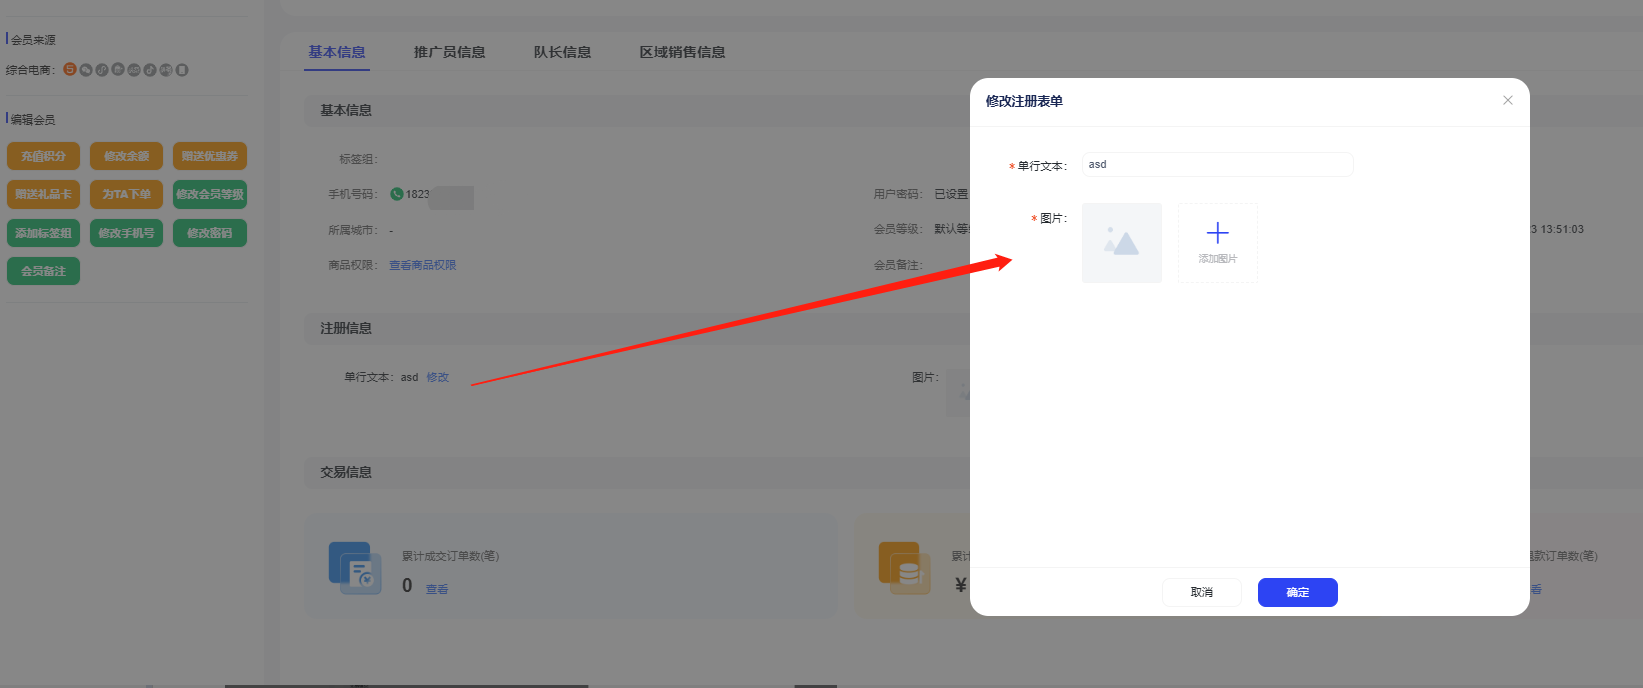Open the 队长信息 tab
This screenshot has height=688, width=1643.
click(x=562, y=52)
